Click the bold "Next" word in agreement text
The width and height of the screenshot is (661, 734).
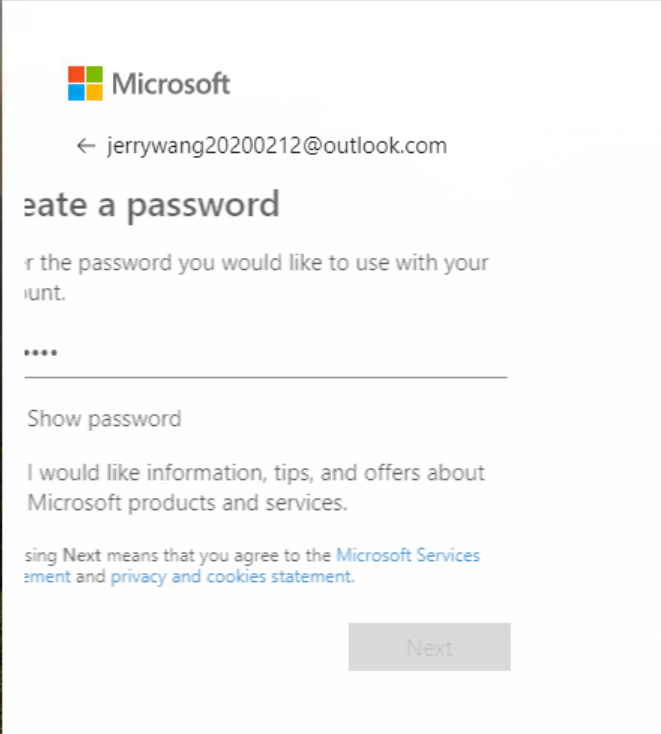point(82,555)
